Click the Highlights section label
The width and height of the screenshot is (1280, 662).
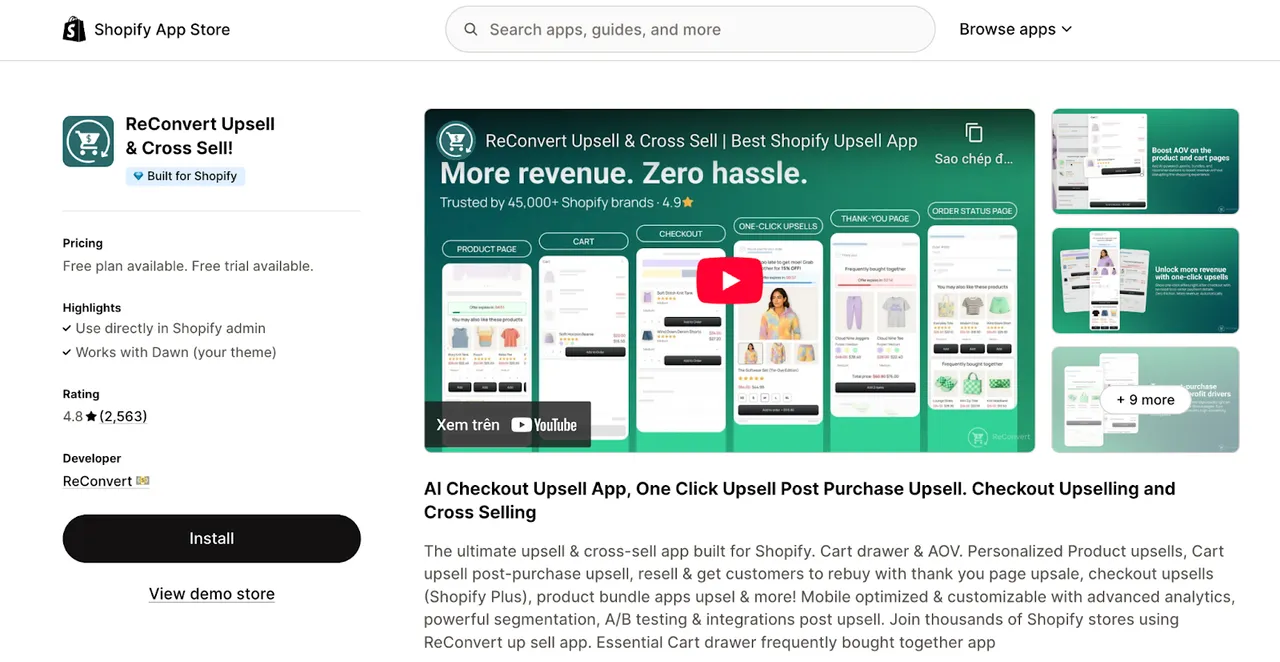[x=92, y=308]
